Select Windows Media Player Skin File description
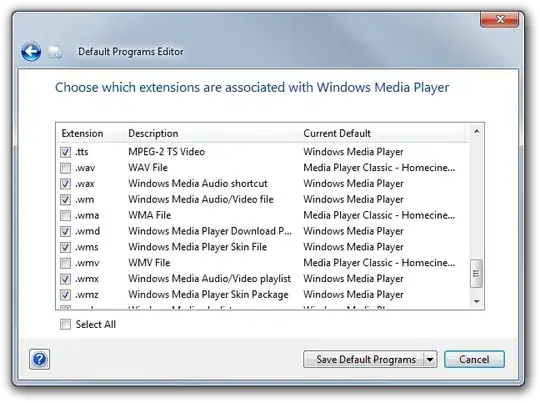 (197, 247)
